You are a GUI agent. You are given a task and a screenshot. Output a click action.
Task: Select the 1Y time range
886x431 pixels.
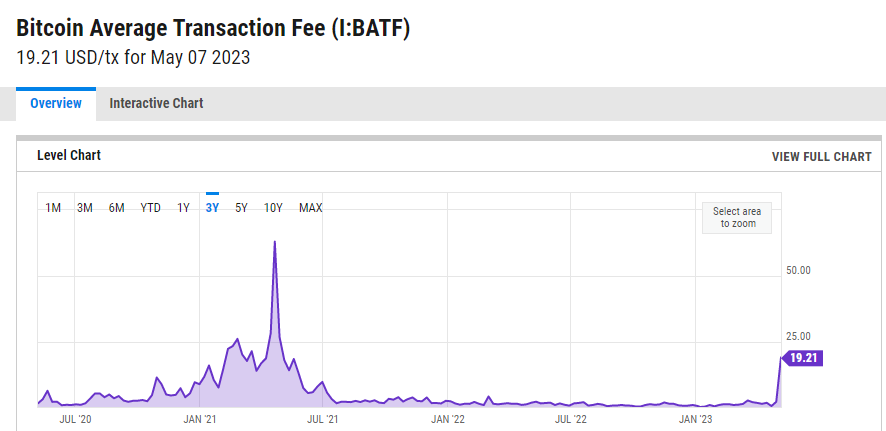tap(183, 208)
